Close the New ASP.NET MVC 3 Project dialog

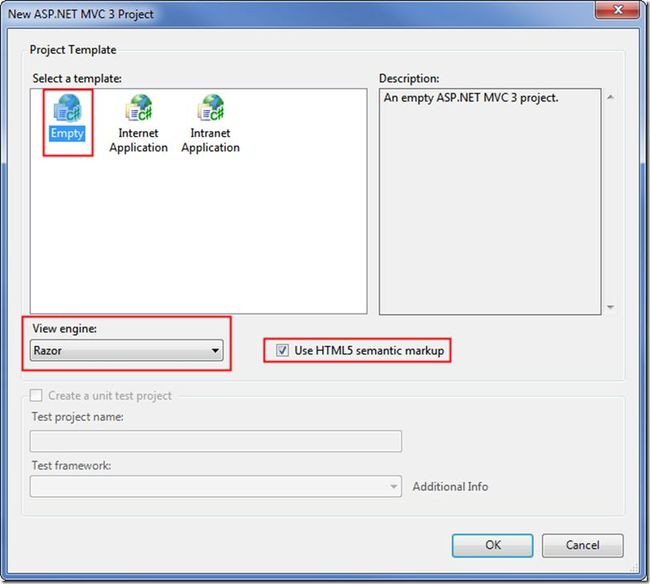[x=617, y=10]
